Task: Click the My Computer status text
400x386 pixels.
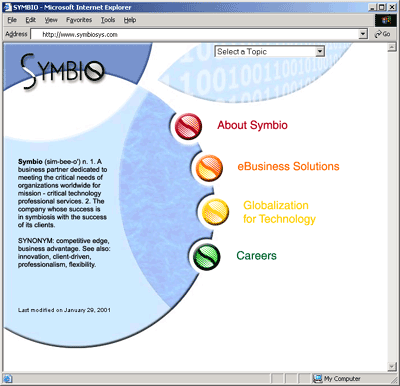Action: [x=342, y=379]
